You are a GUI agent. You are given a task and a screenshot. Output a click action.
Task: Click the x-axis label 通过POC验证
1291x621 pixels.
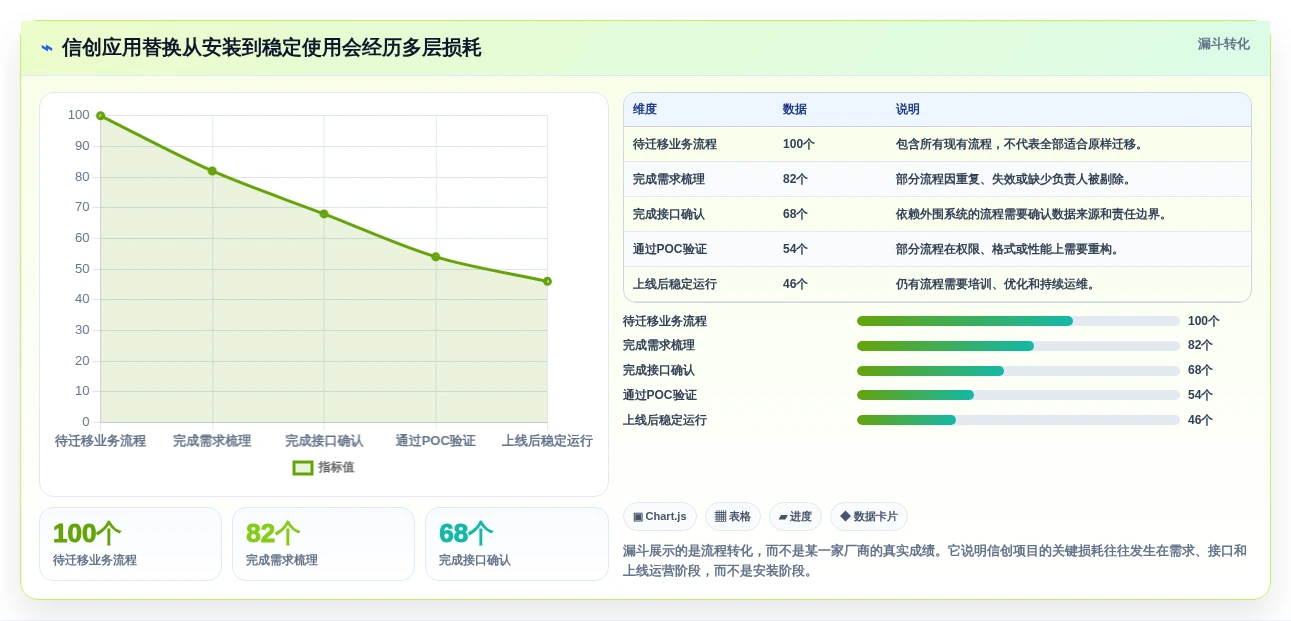(436, 441)
